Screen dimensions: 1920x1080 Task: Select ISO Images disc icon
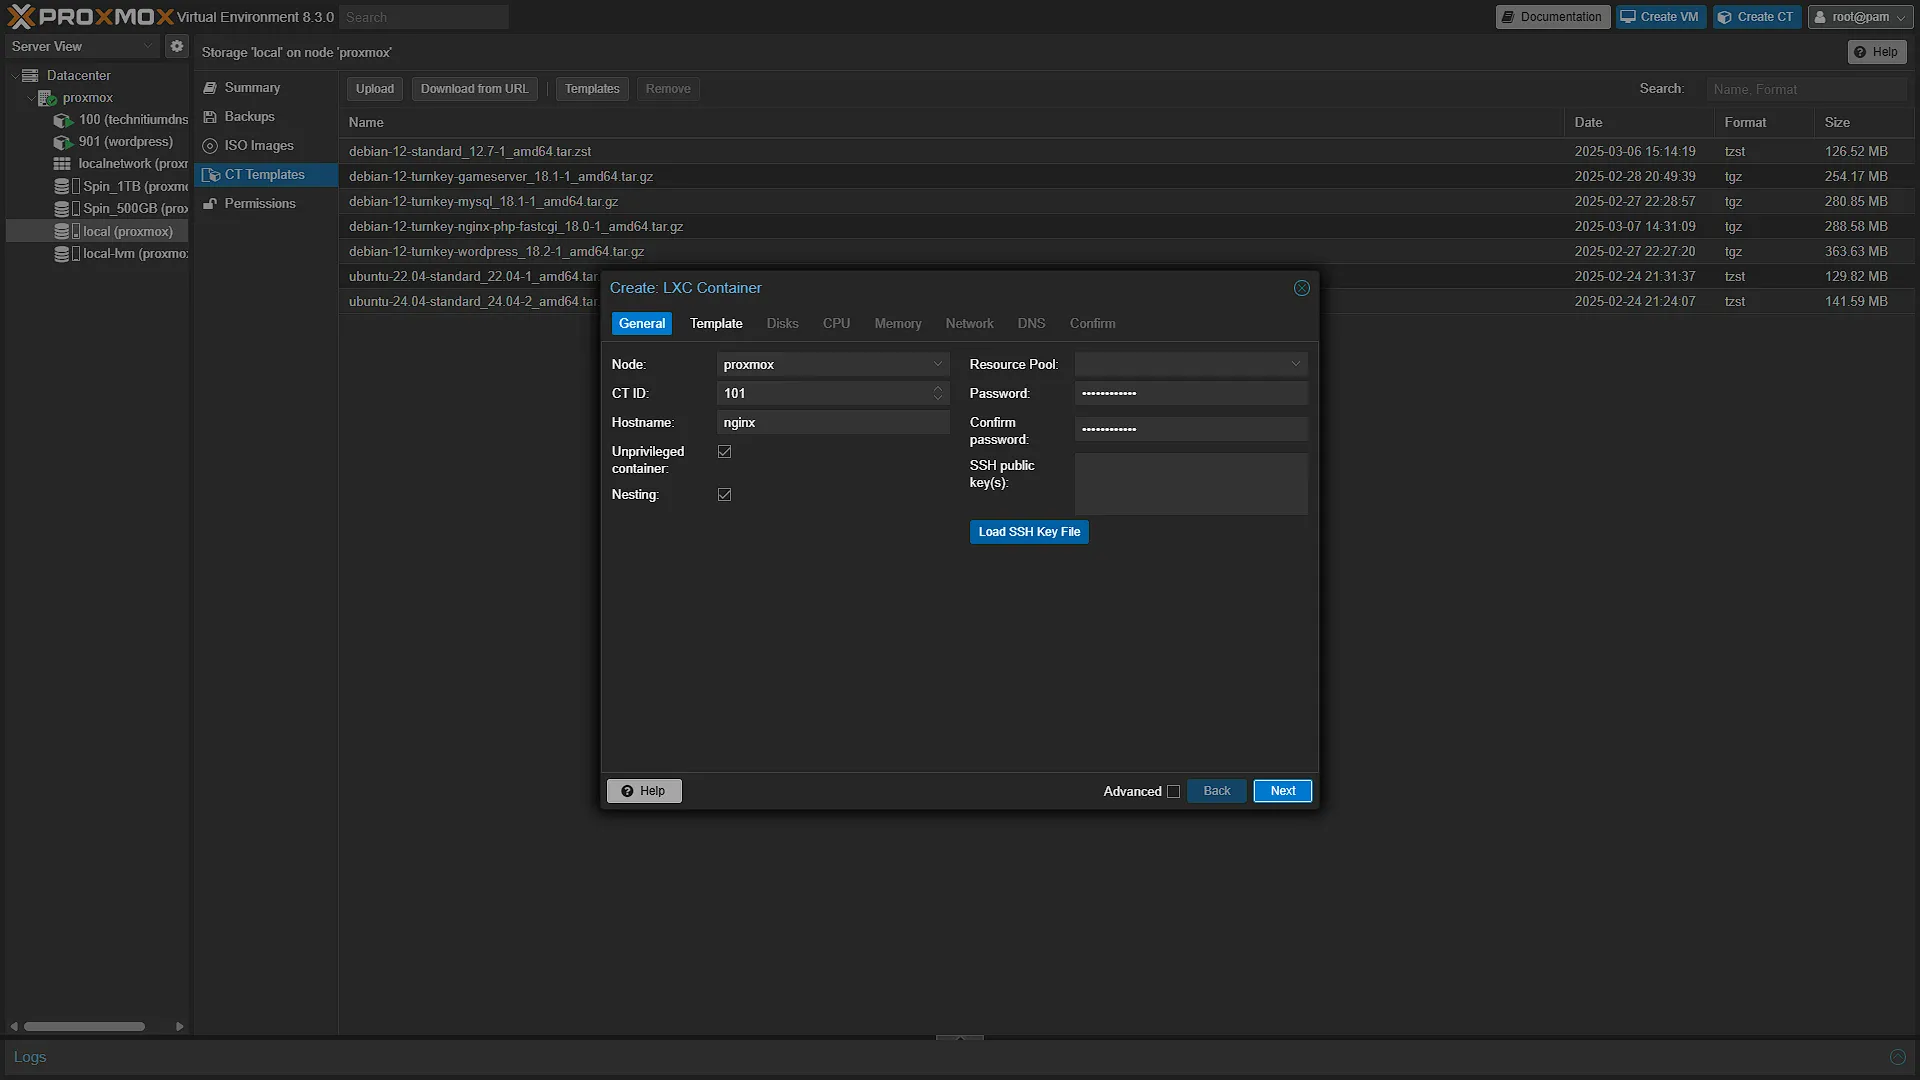click(x=210, y=146)
